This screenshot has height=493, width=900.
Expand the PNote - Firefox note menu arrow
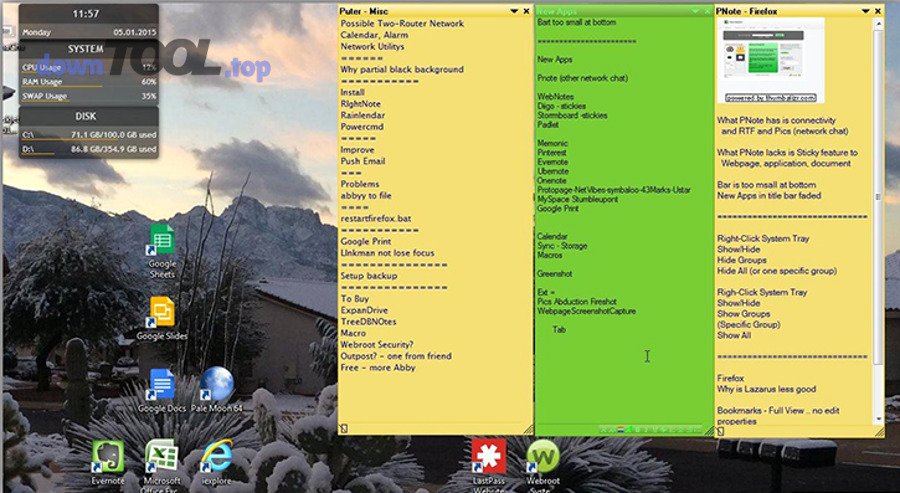[866, 10]
